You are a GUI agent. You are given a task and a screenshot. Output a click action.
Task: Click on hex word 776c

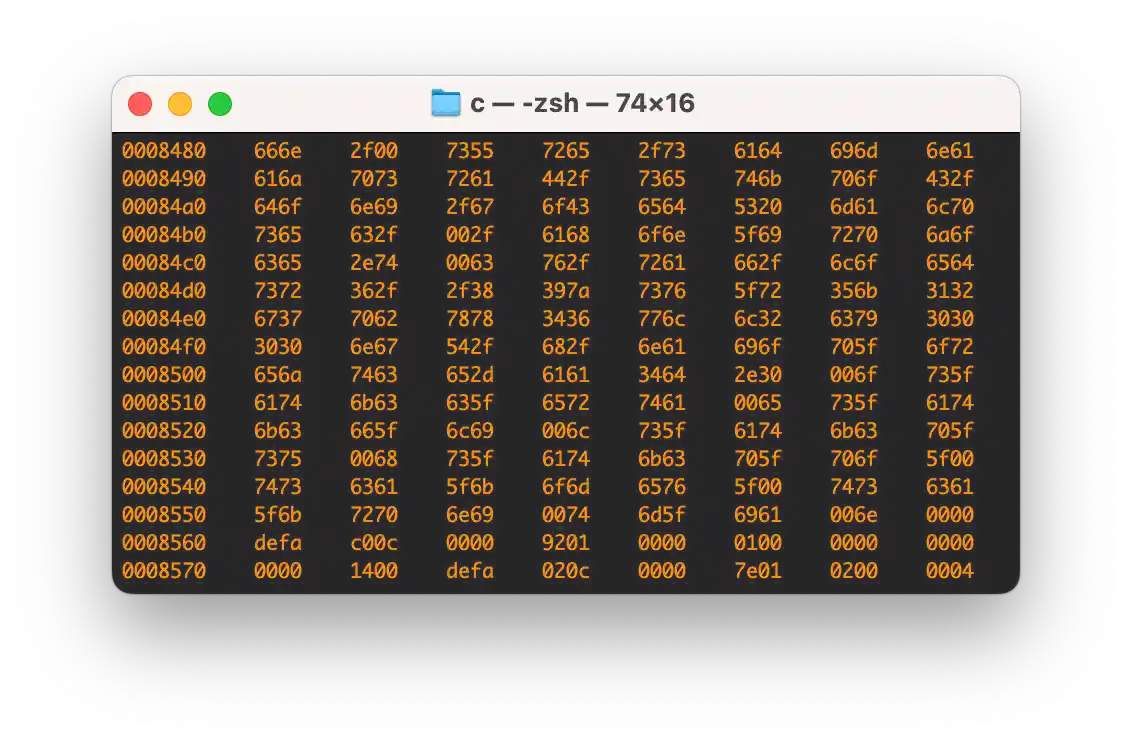coord(662,319)
